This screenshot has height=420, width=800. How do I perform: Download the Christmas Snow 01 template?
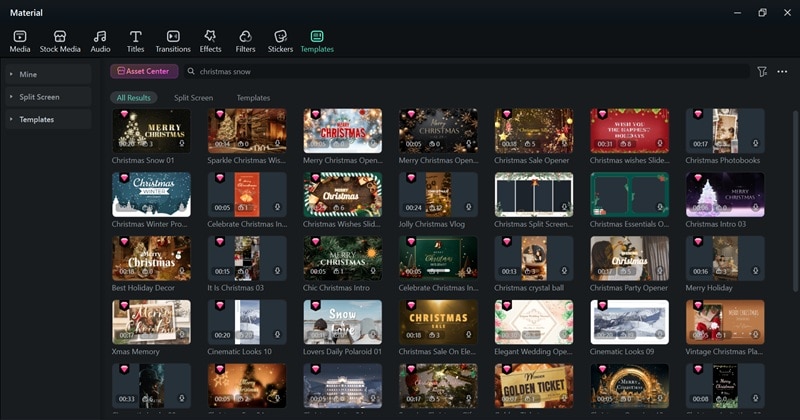coord(182,144)
